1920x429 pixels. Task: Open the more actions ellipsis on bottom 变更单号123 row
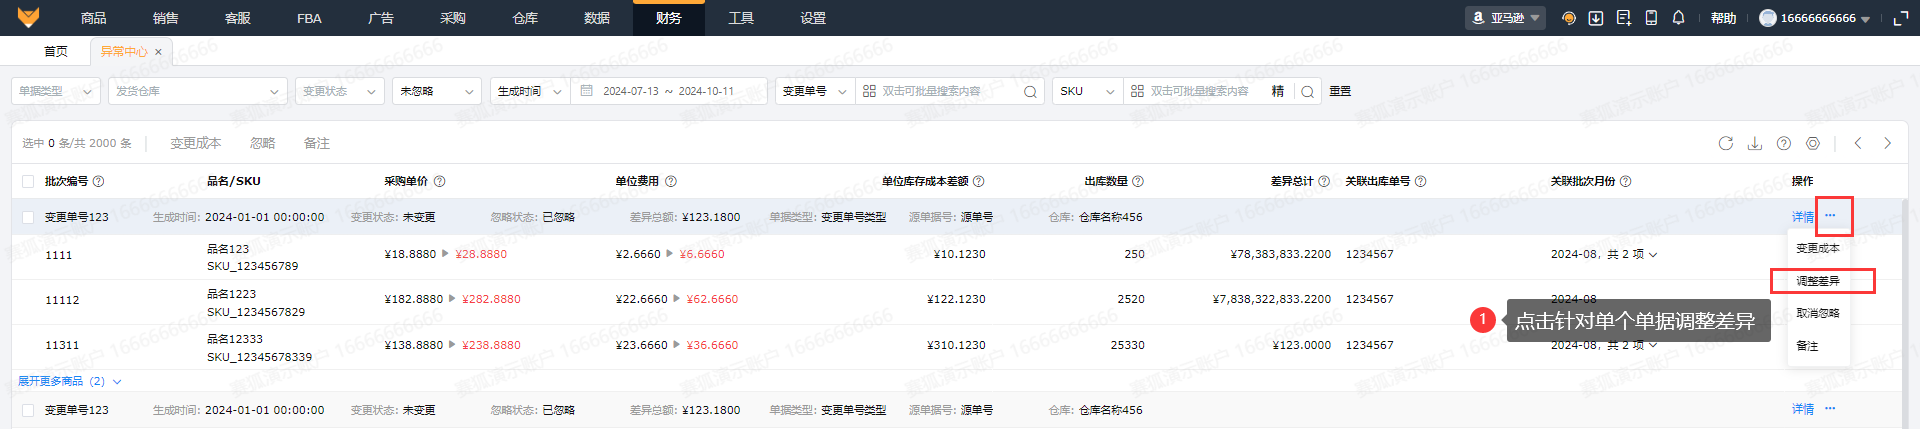(1830, 408)
